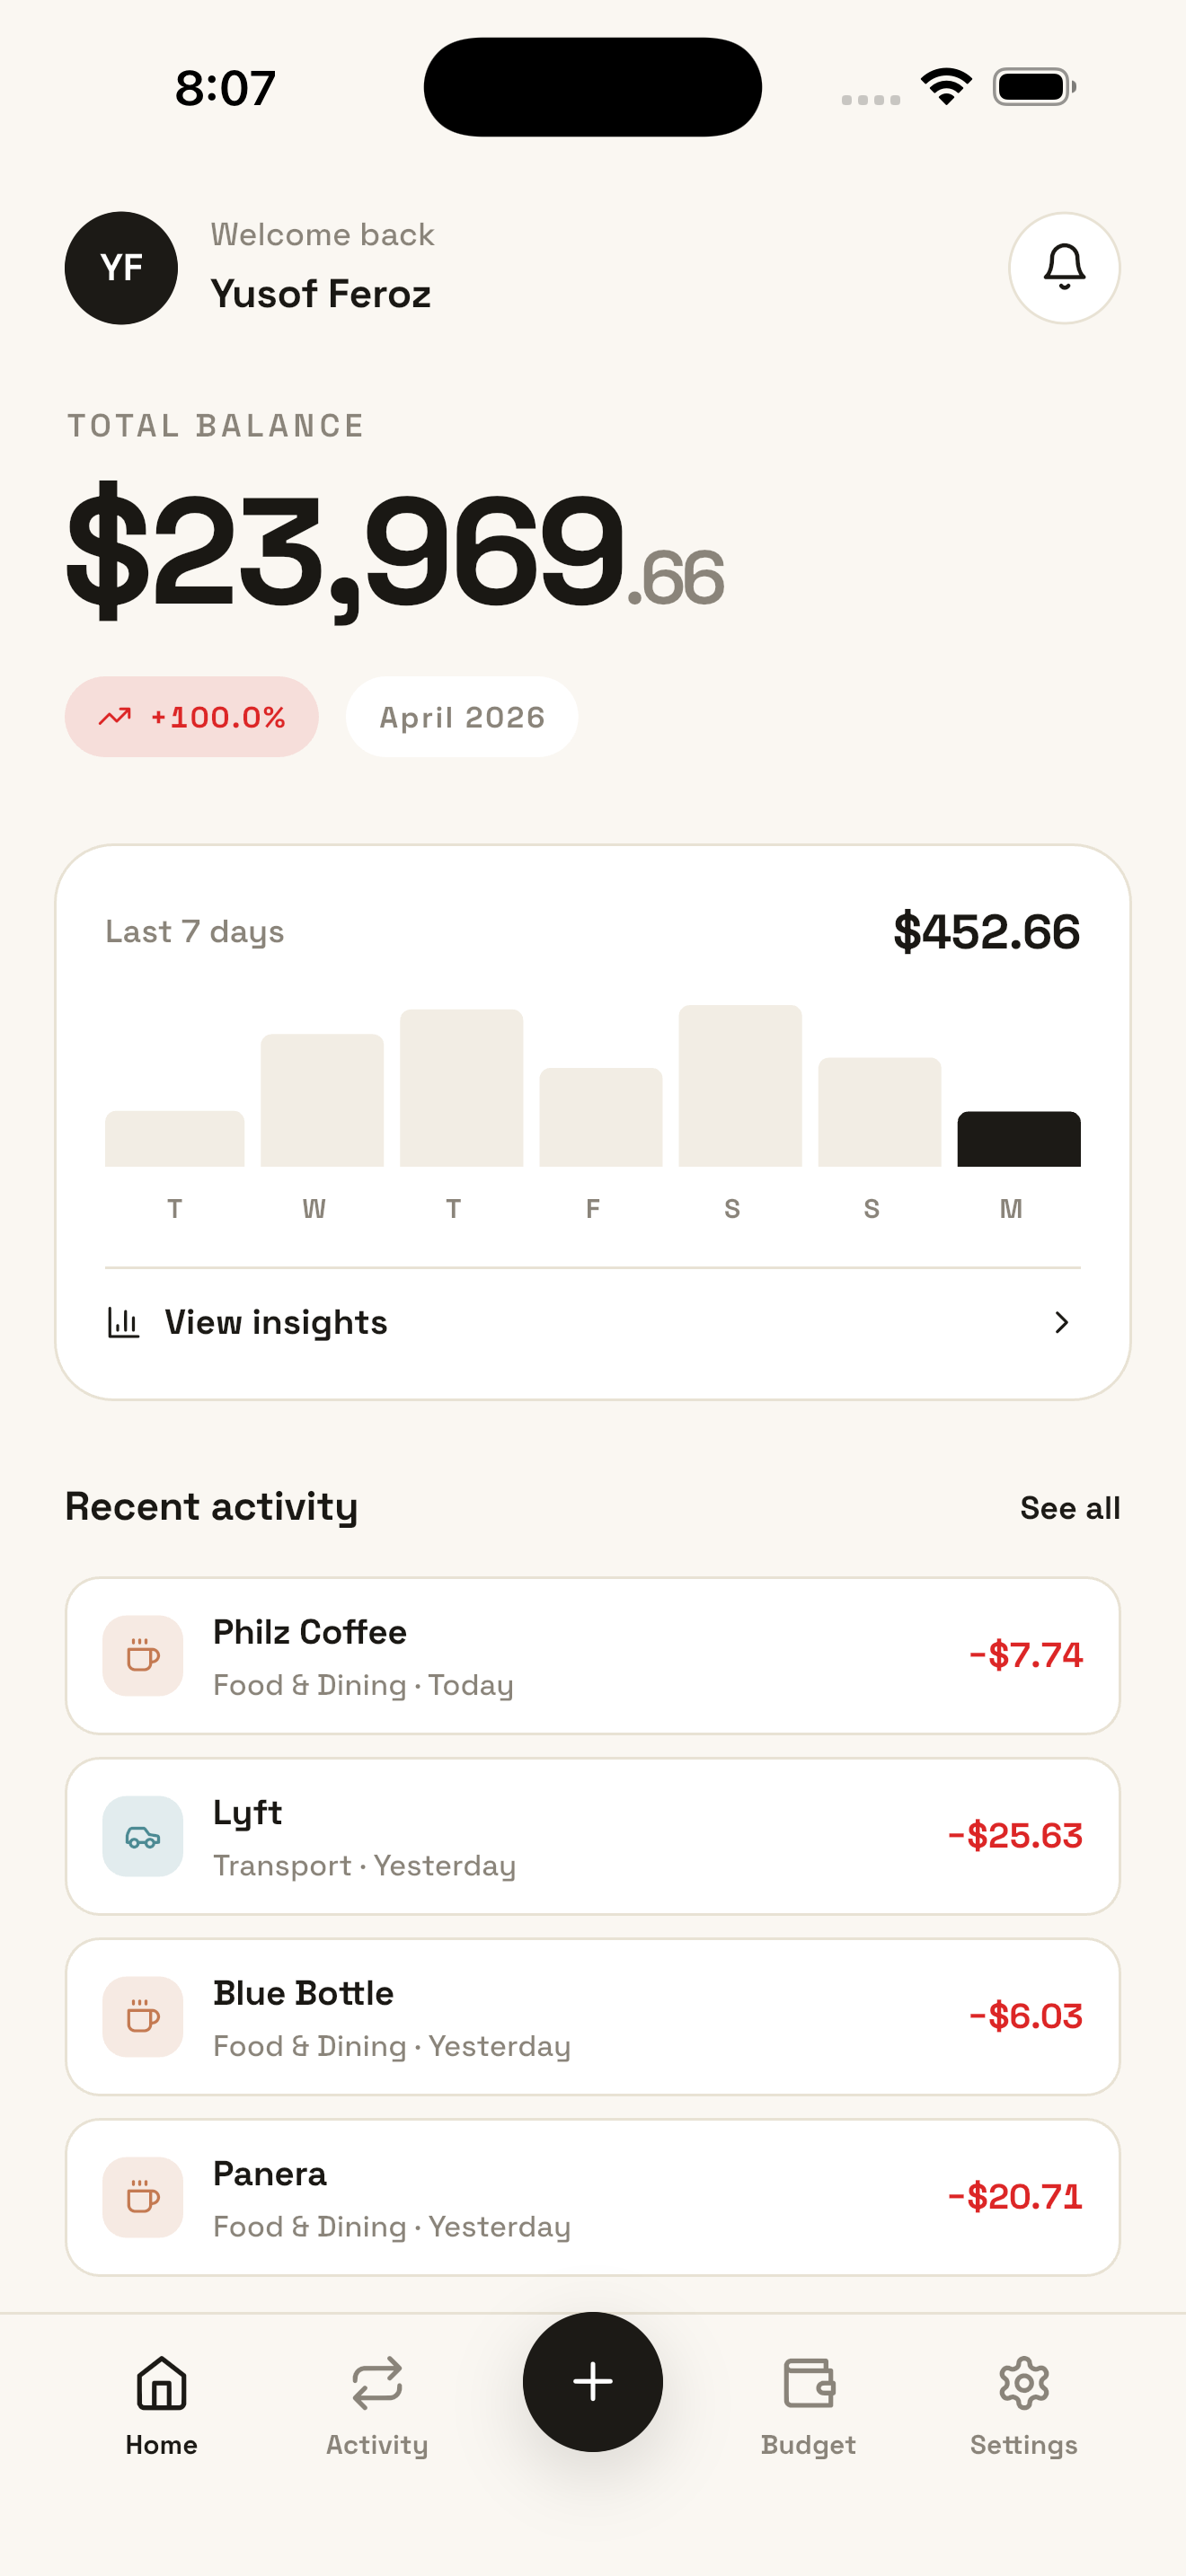Tap the +100.0% trend badge
The image size is (1186, 2576).
coord(192,717)
